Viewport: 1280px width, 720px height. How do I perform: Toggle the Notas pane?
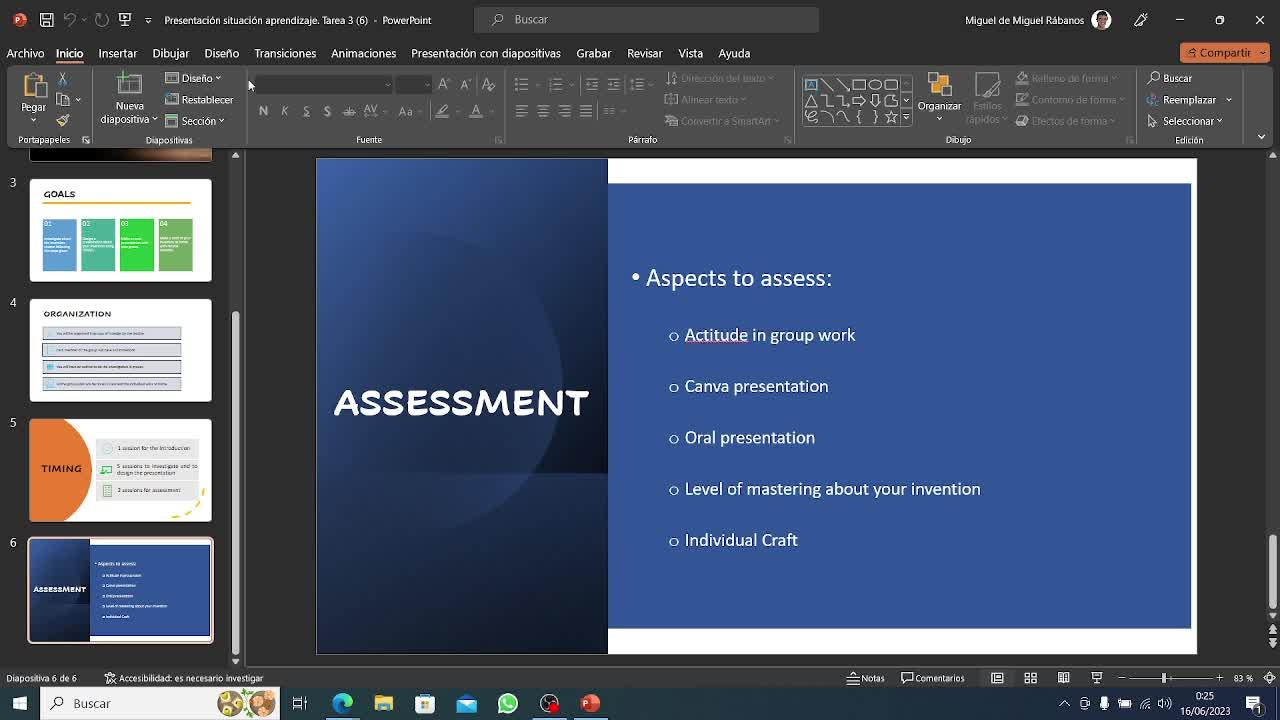865,678
